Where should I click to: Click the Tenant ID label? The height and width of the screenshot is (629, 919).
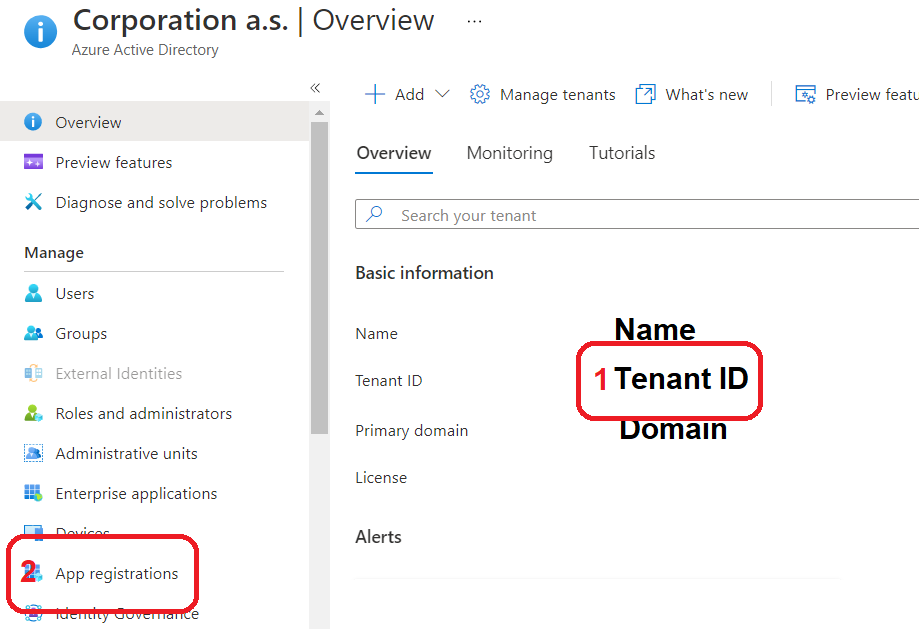coord(389,381)
